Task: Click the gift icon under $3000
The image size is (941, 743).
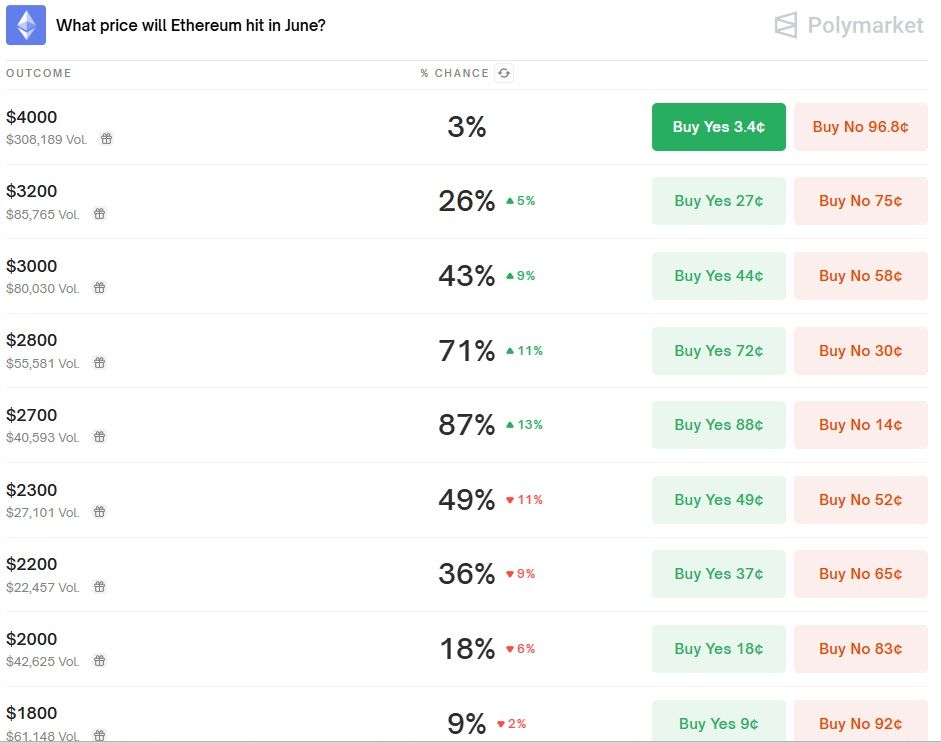Action: tap(100, 288)
